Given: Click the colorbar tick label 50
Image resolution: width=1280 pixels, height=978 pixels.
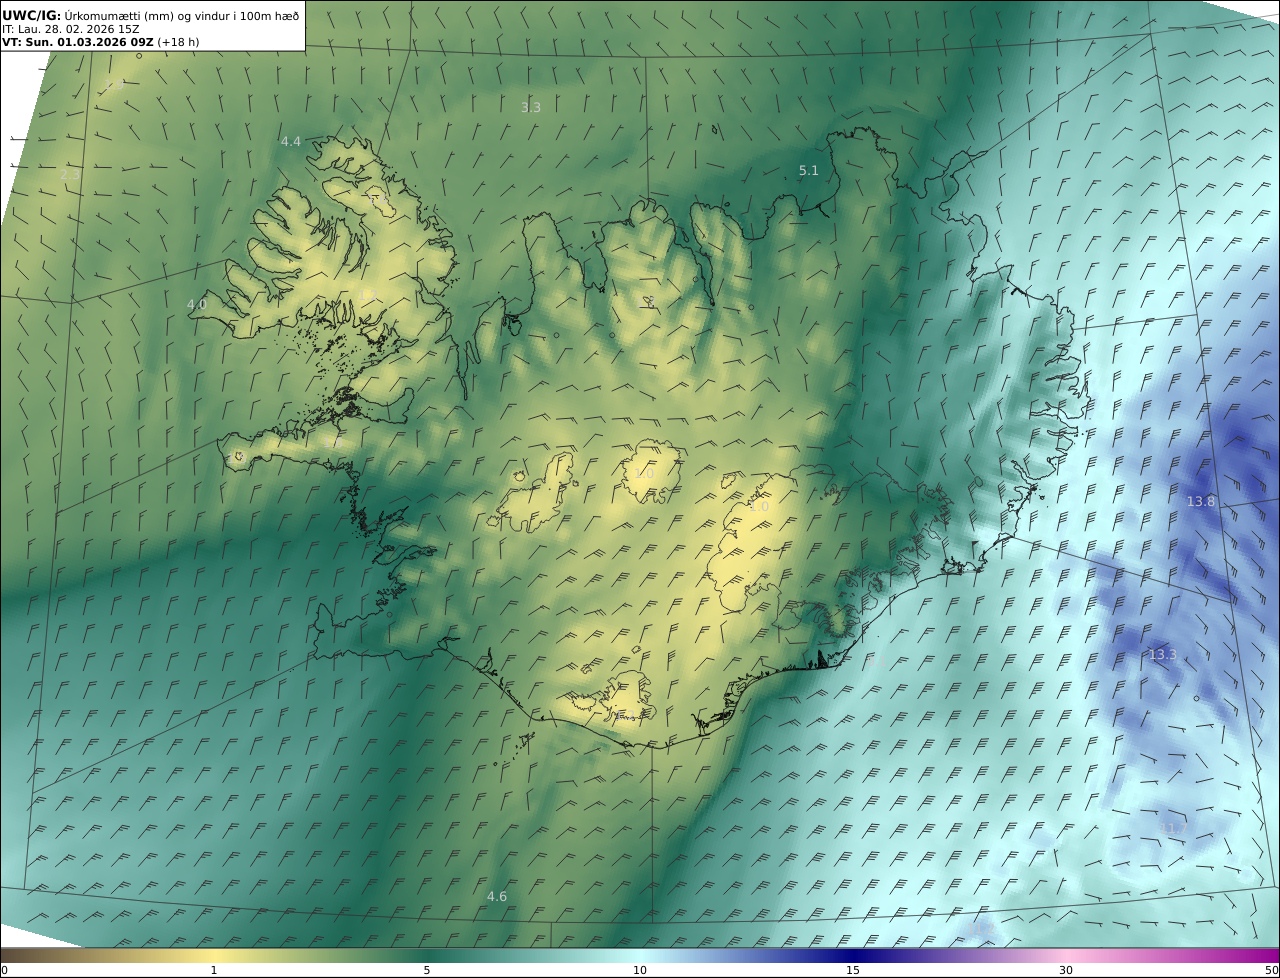Looking at the screenshot, I should pos(1271,970).
